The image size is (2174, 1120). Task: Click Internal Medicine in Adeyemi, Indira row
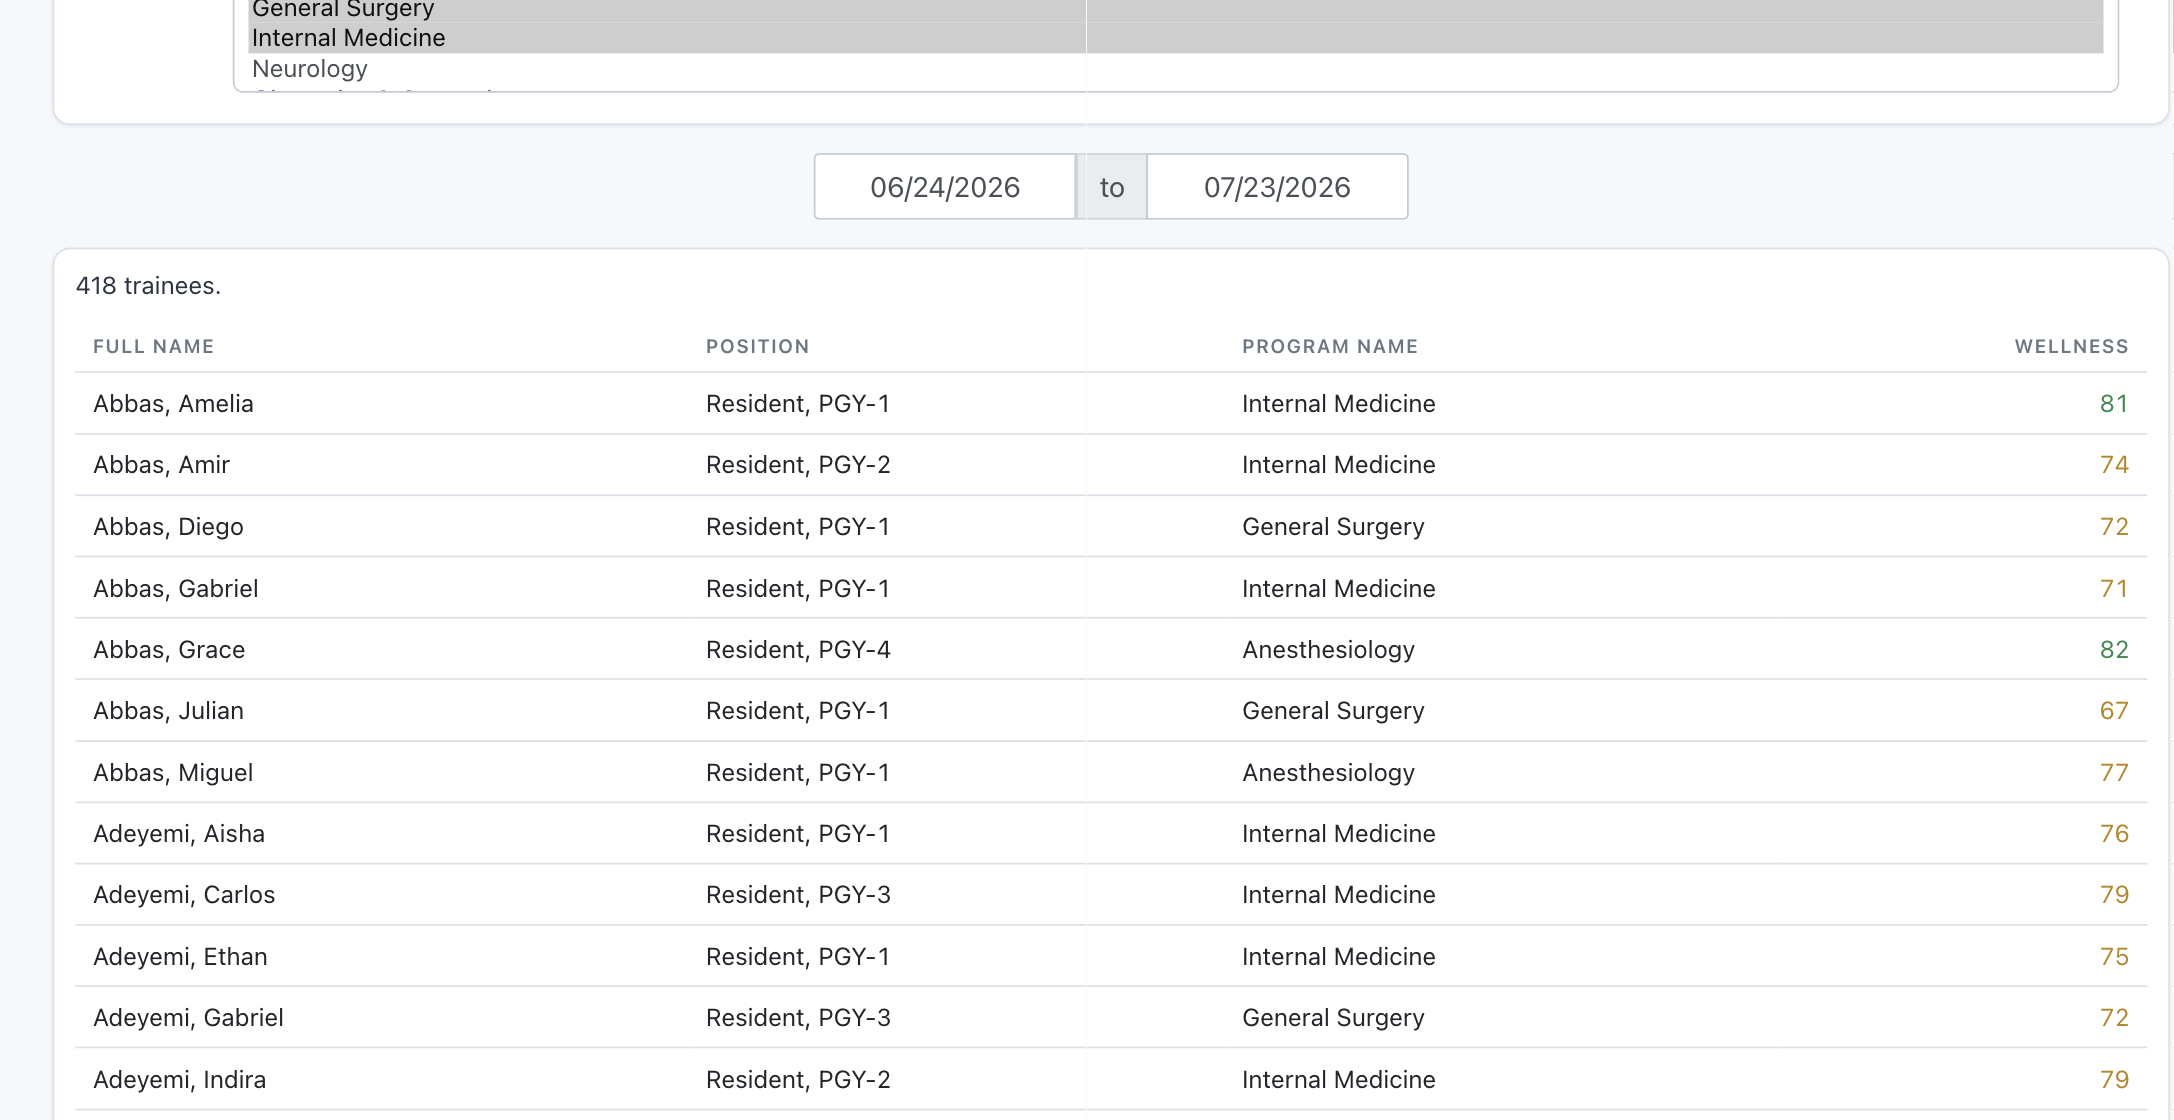pyautogui.click(x=1339, y=1080)
